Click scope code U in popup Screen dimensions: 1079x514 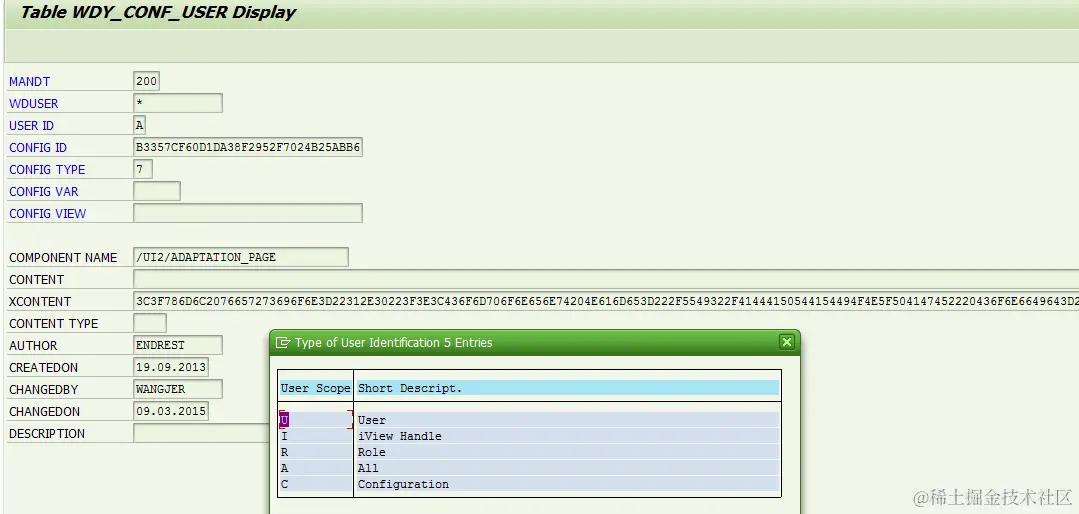coord(284,420)
